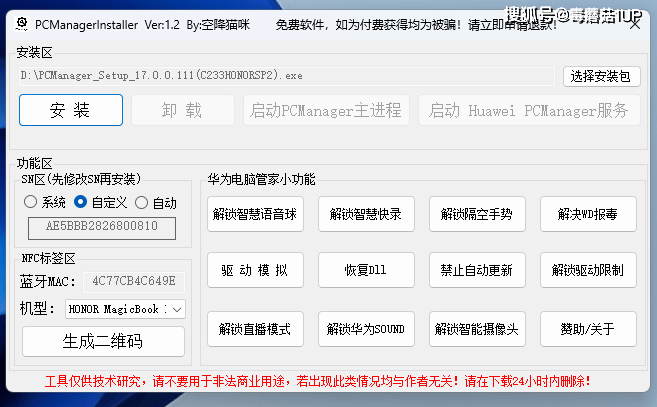Click 解锁华为SOUND button
This screenshot has height=407, width=657.
366,329
